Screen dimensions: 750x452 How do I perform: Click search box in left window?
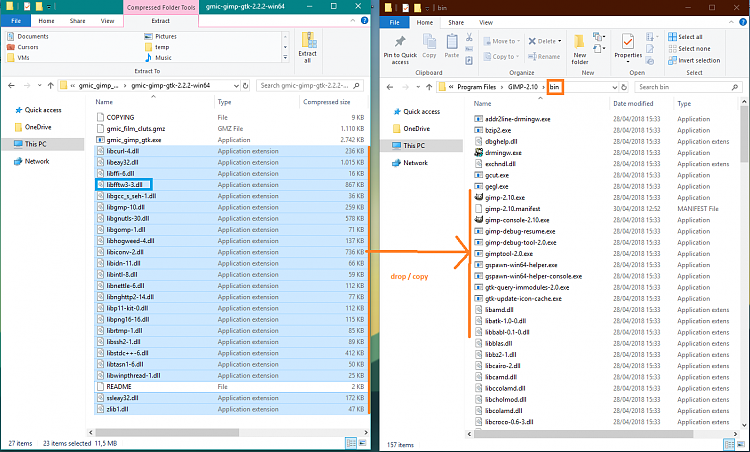[309, 86]
